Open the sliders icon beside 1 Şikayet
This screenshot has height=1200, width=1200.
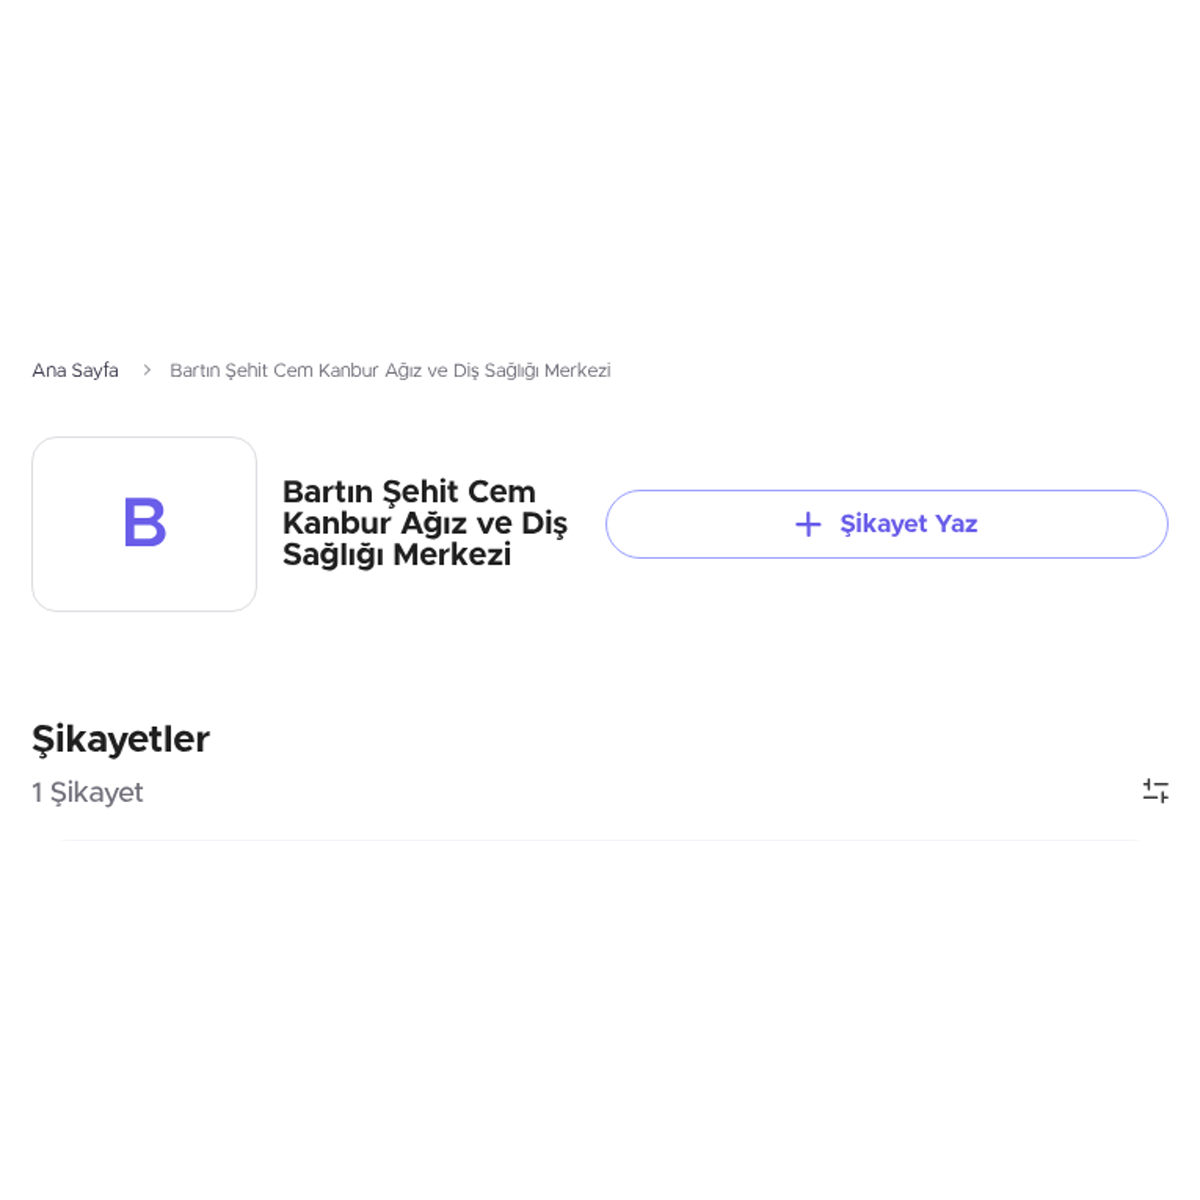[x=1155, y=791]
